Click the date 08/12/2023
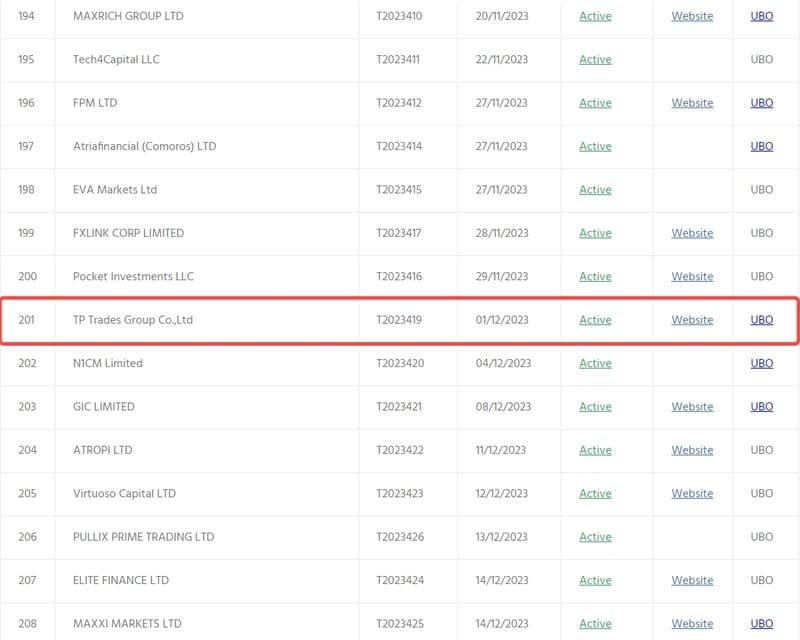800x640 pixels. click(503, 407)
